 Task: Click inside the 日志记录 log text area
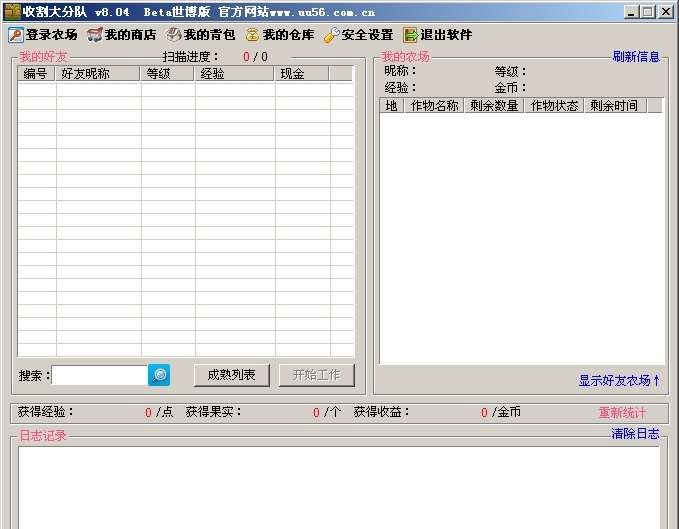pyautogui.click(x=339, y=487)
